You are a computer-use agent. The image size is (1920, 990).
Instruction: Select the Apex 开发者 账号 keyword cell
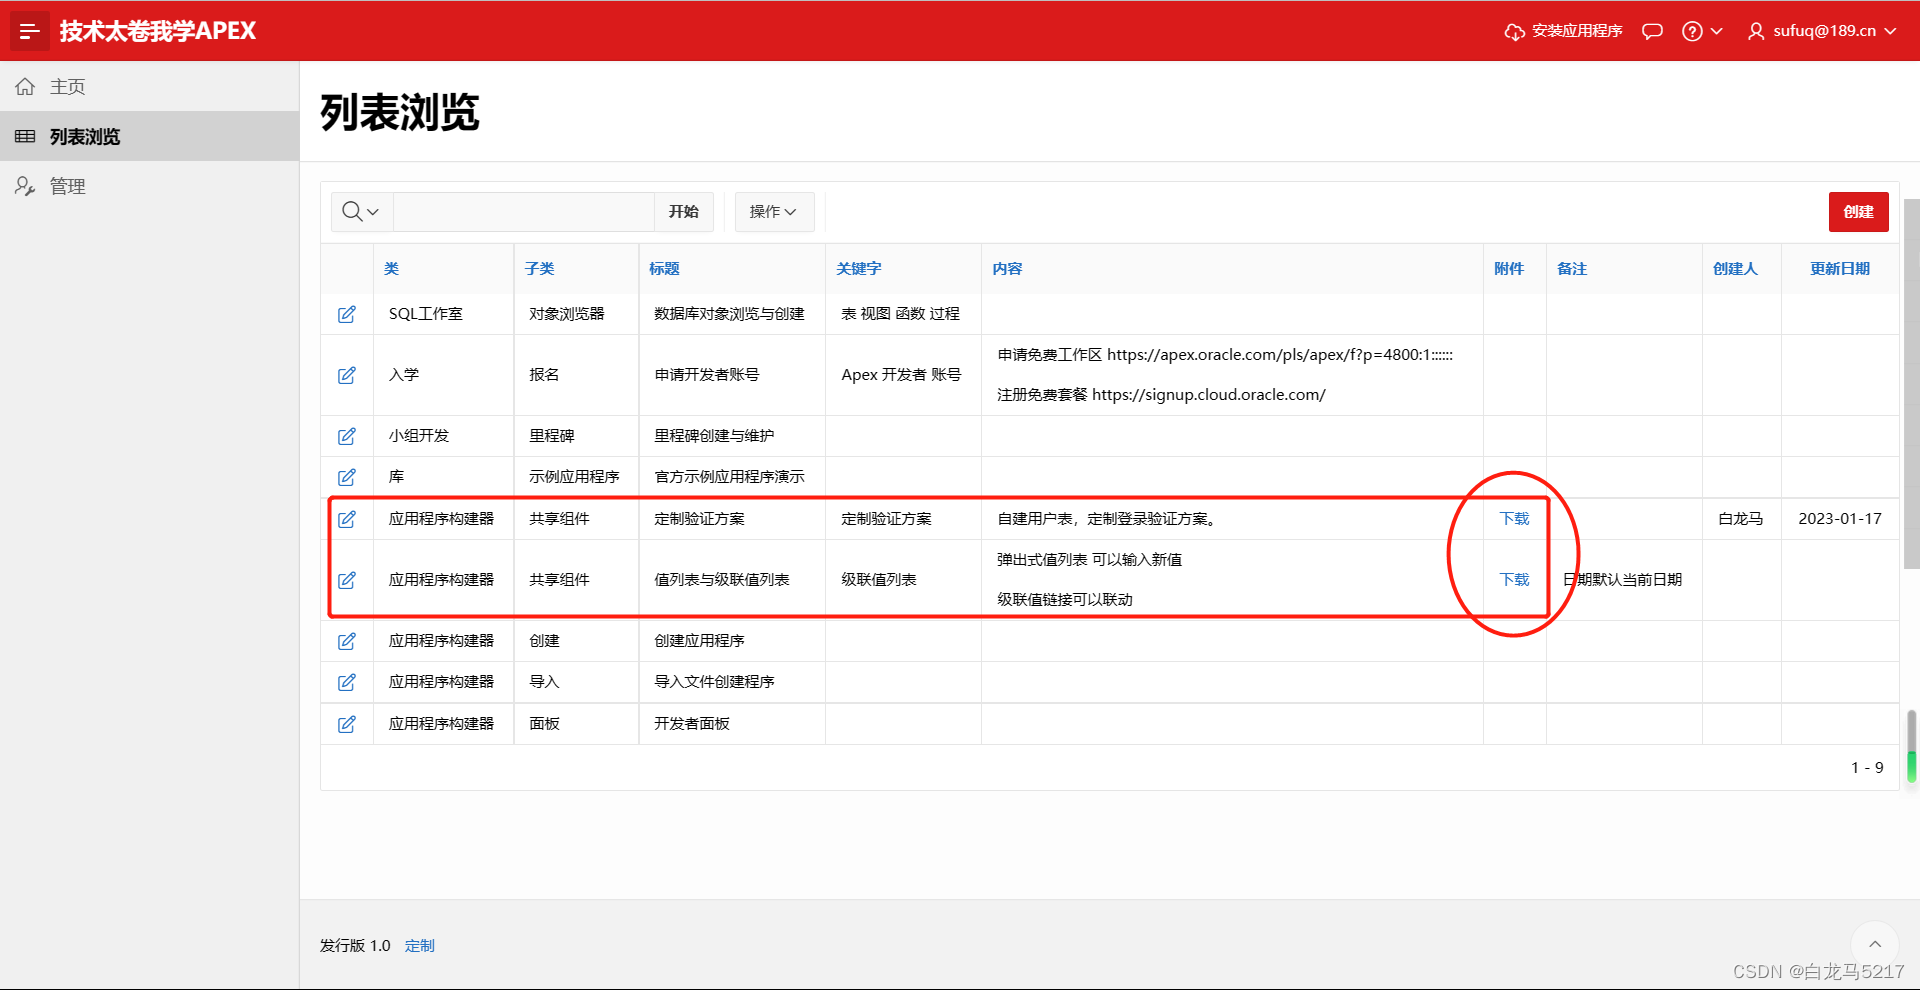(x=901, y=375)
